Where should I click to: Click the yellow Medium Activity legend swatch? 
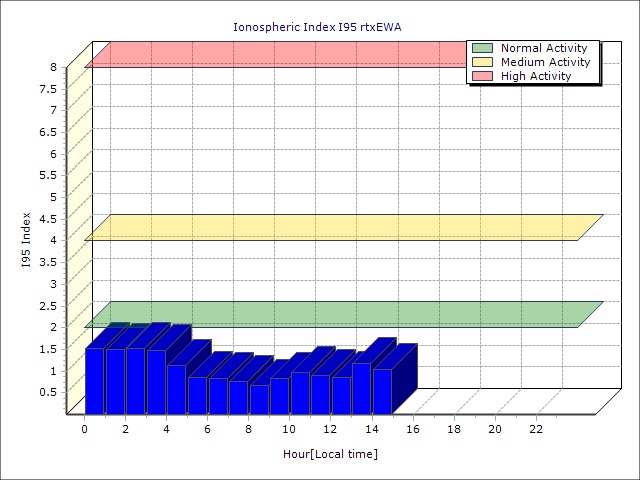[x=482, y=62]
